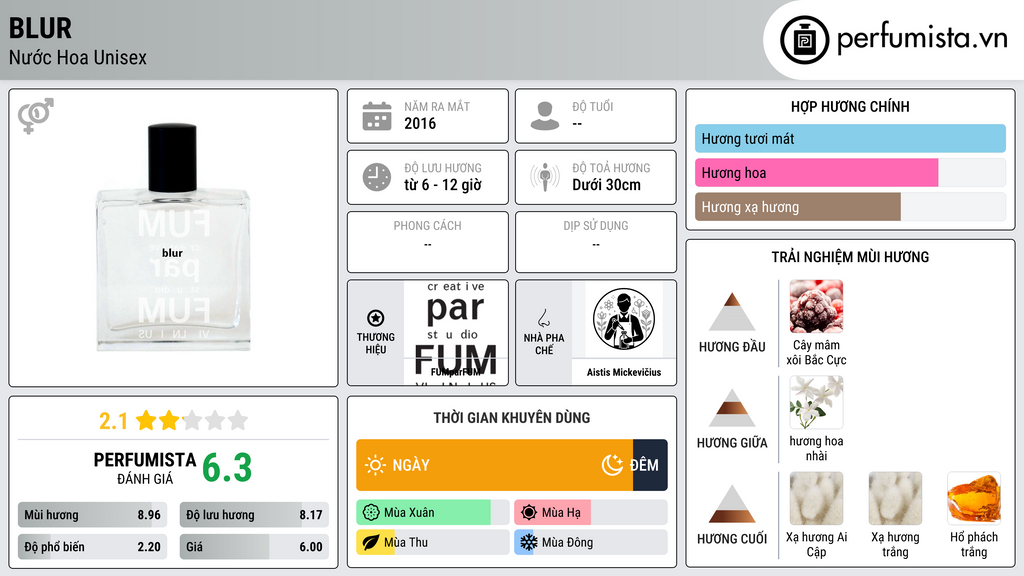Click the Nước Hoa Unisex subtitle

[x=78, y=57]
